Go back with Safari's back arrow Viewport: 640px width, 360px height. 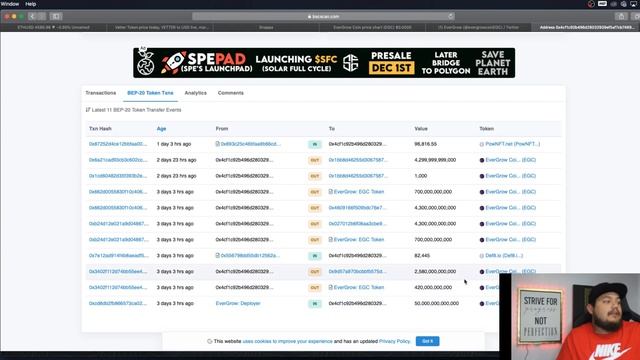32,16
